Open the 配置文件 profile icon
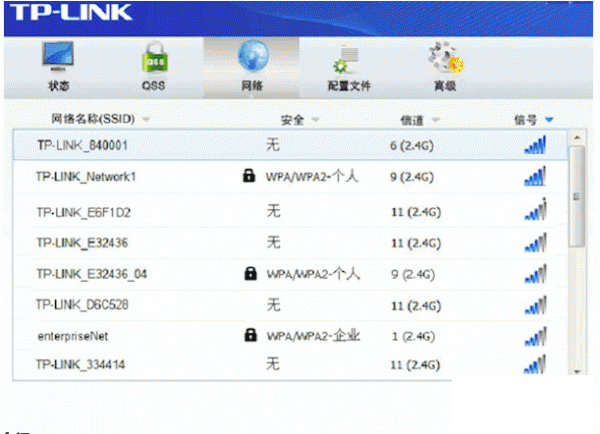600x434 pixels. pos(346,59)
